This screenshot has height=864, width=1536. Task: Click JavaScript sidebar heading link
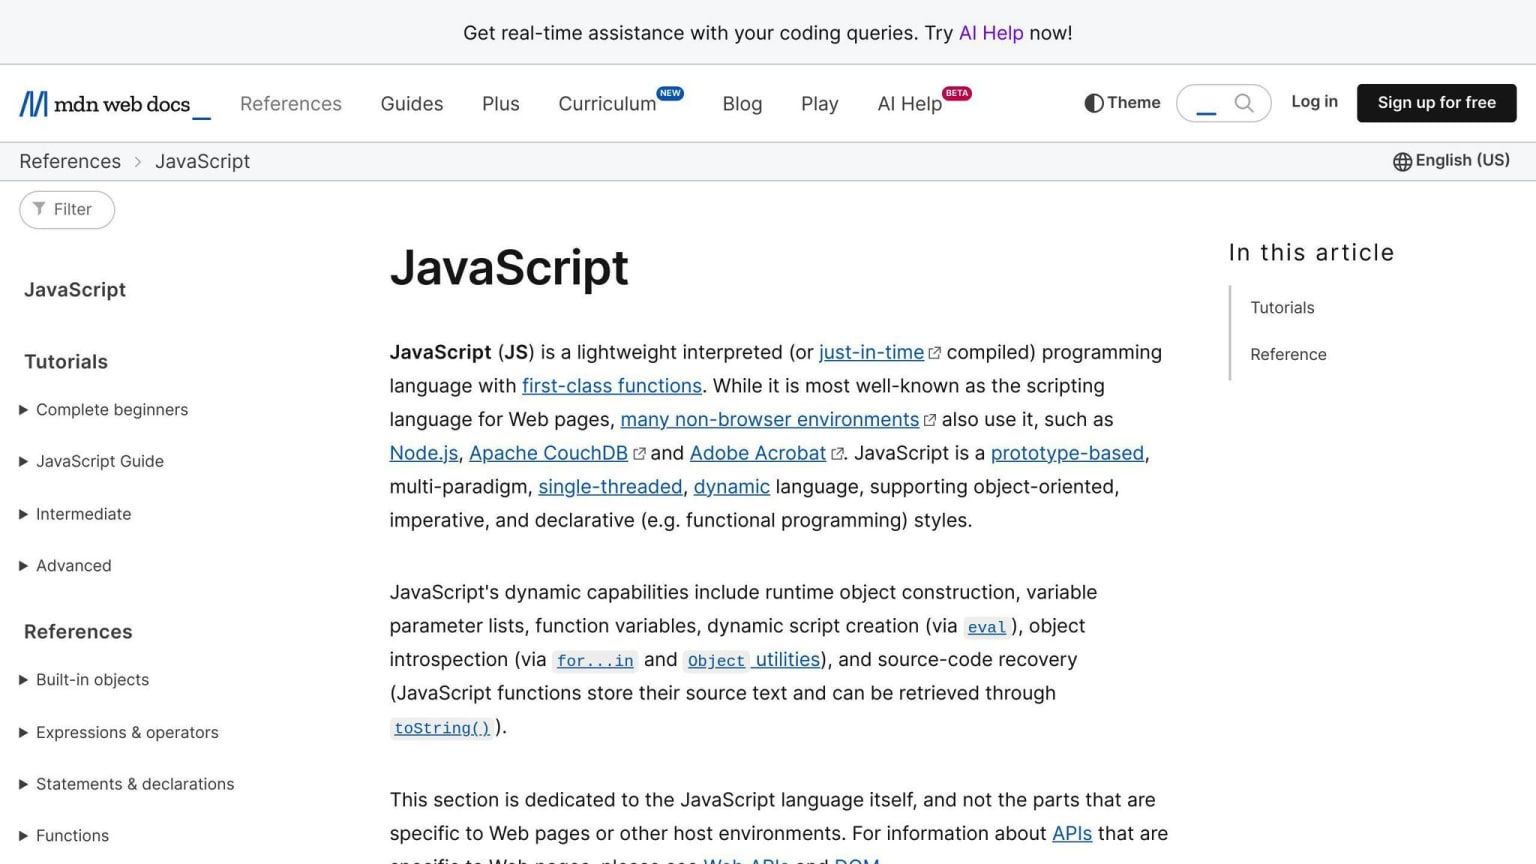(75, 290)
